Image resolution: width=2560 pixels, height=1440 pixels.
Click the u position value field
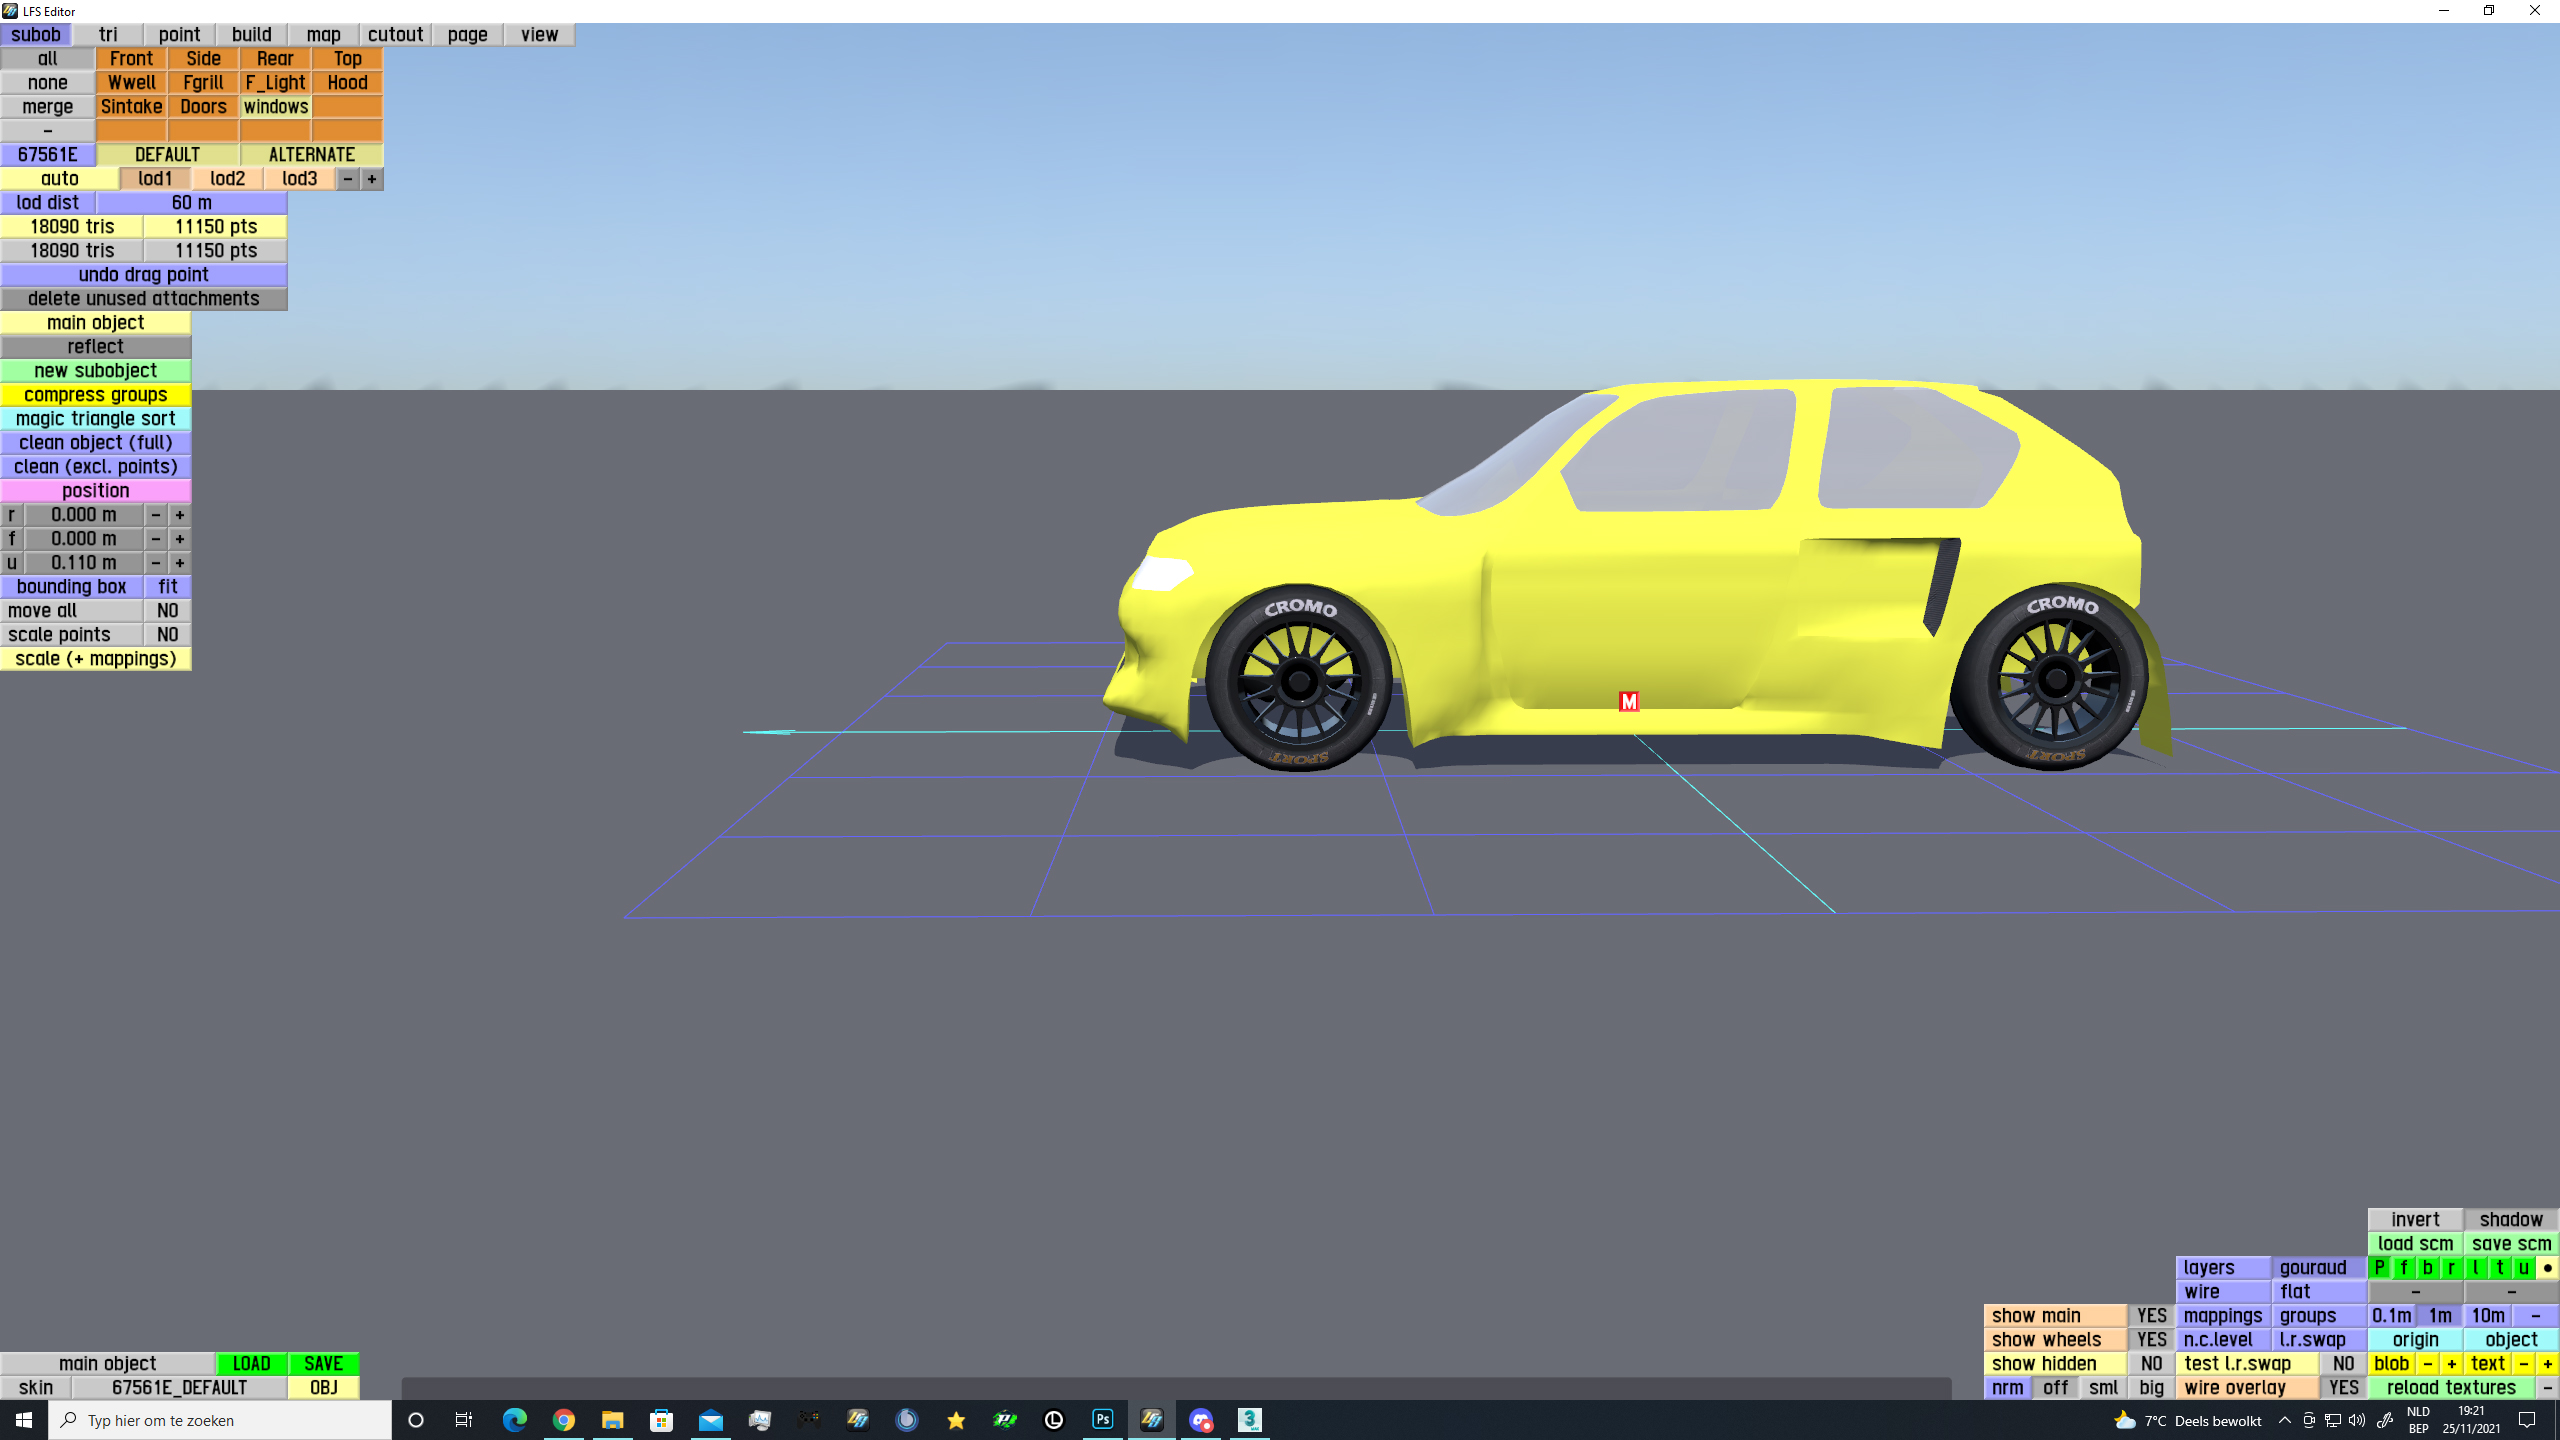point(84,563)
